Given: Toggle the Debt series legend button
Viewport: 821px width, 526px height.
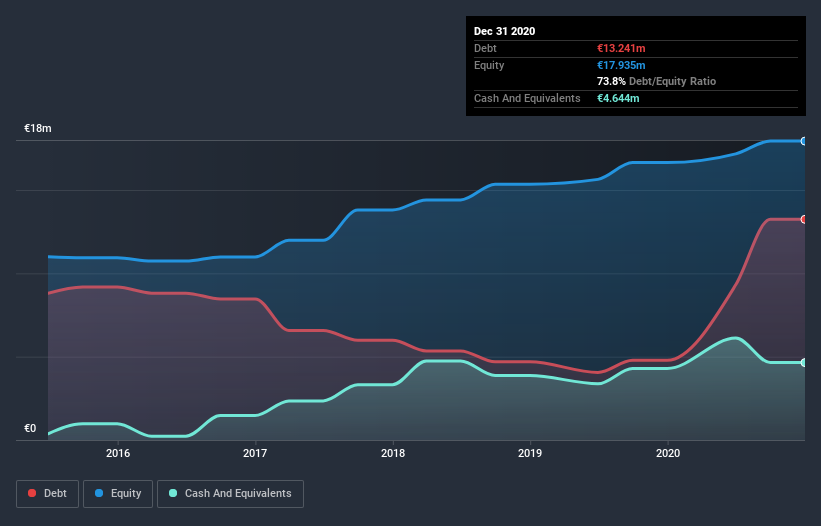Looking at the screenshot, I should tap(47, 494).
